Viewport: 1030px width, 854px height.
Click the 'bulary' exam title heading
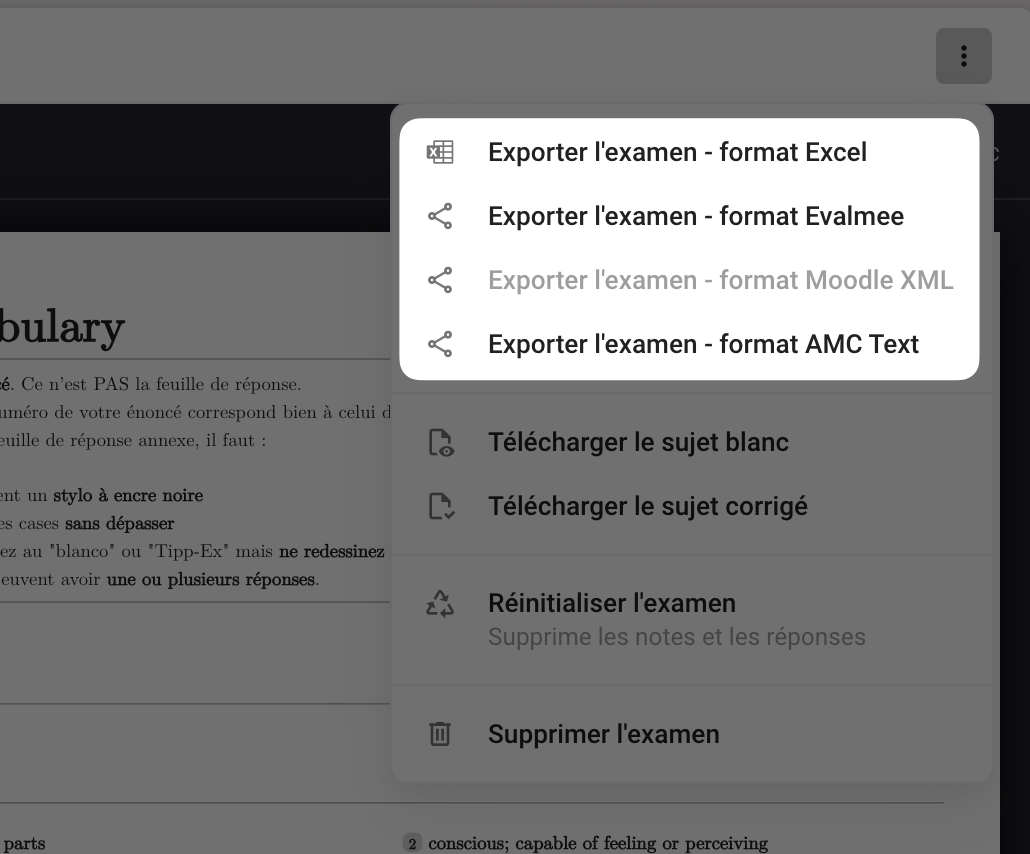pyautogui.click(x=62, y=326)
